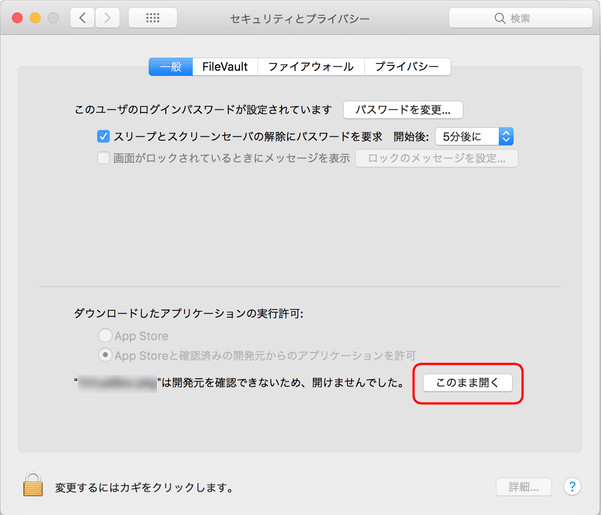Enable 画面がロックされているとき message checkbox
The height and width of the screenshot is (515, 602).
tap(103, 158)
